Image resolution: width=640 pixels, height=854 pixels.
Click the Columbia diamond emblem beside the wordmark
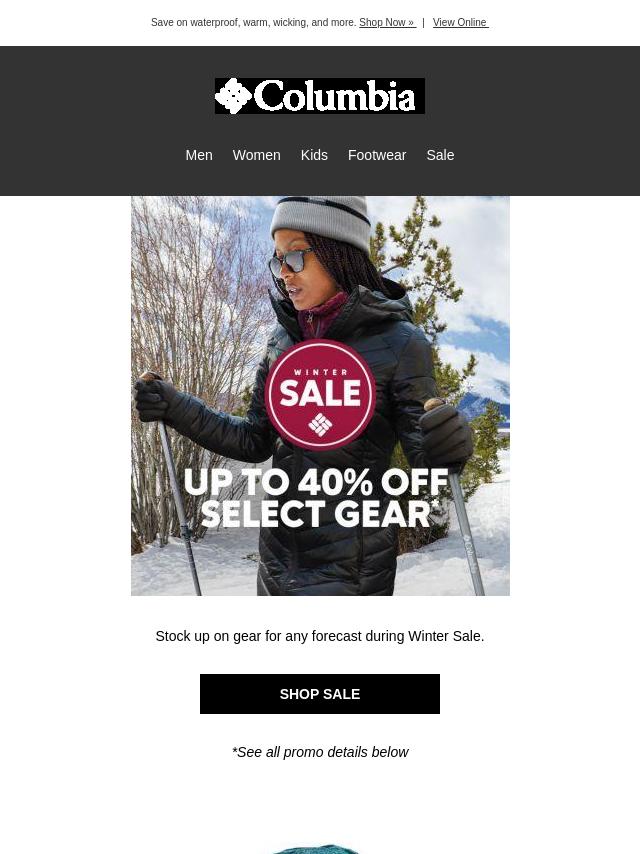point(233,96)
